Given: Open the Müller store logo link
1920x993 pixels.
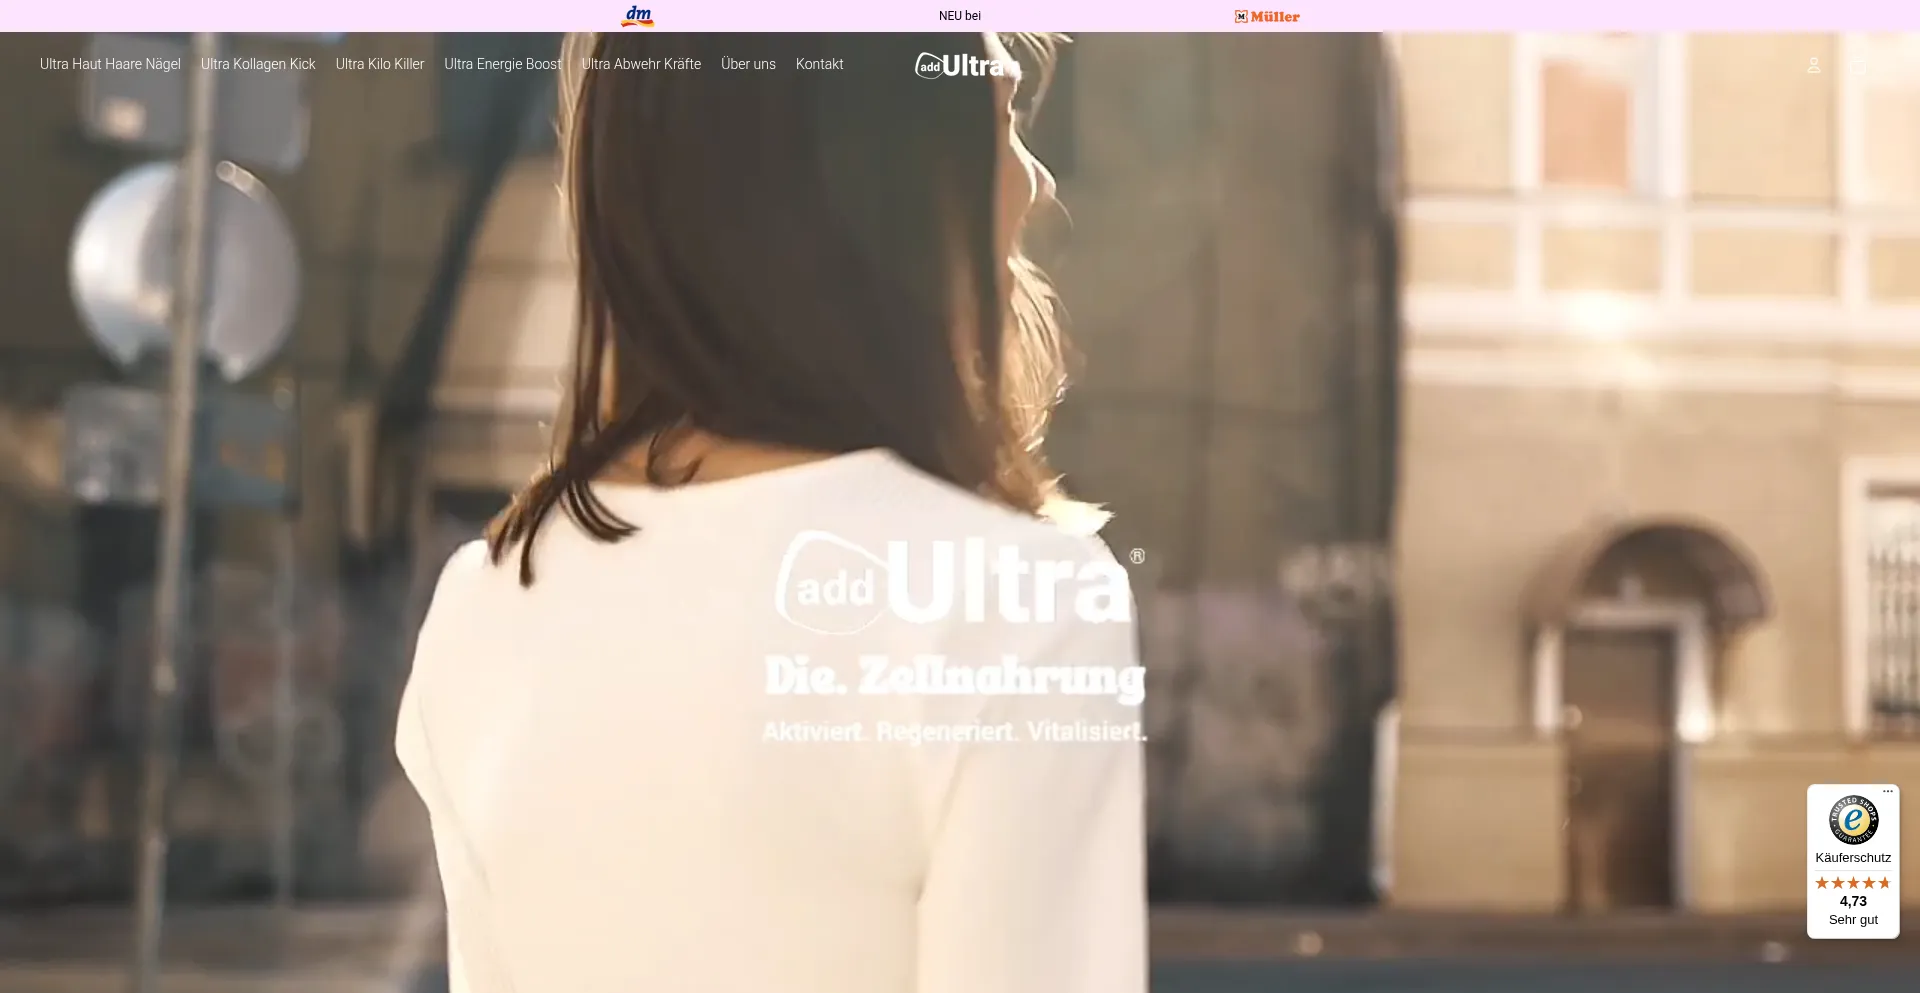Looking at the screenshot, I should point(1267,16).
